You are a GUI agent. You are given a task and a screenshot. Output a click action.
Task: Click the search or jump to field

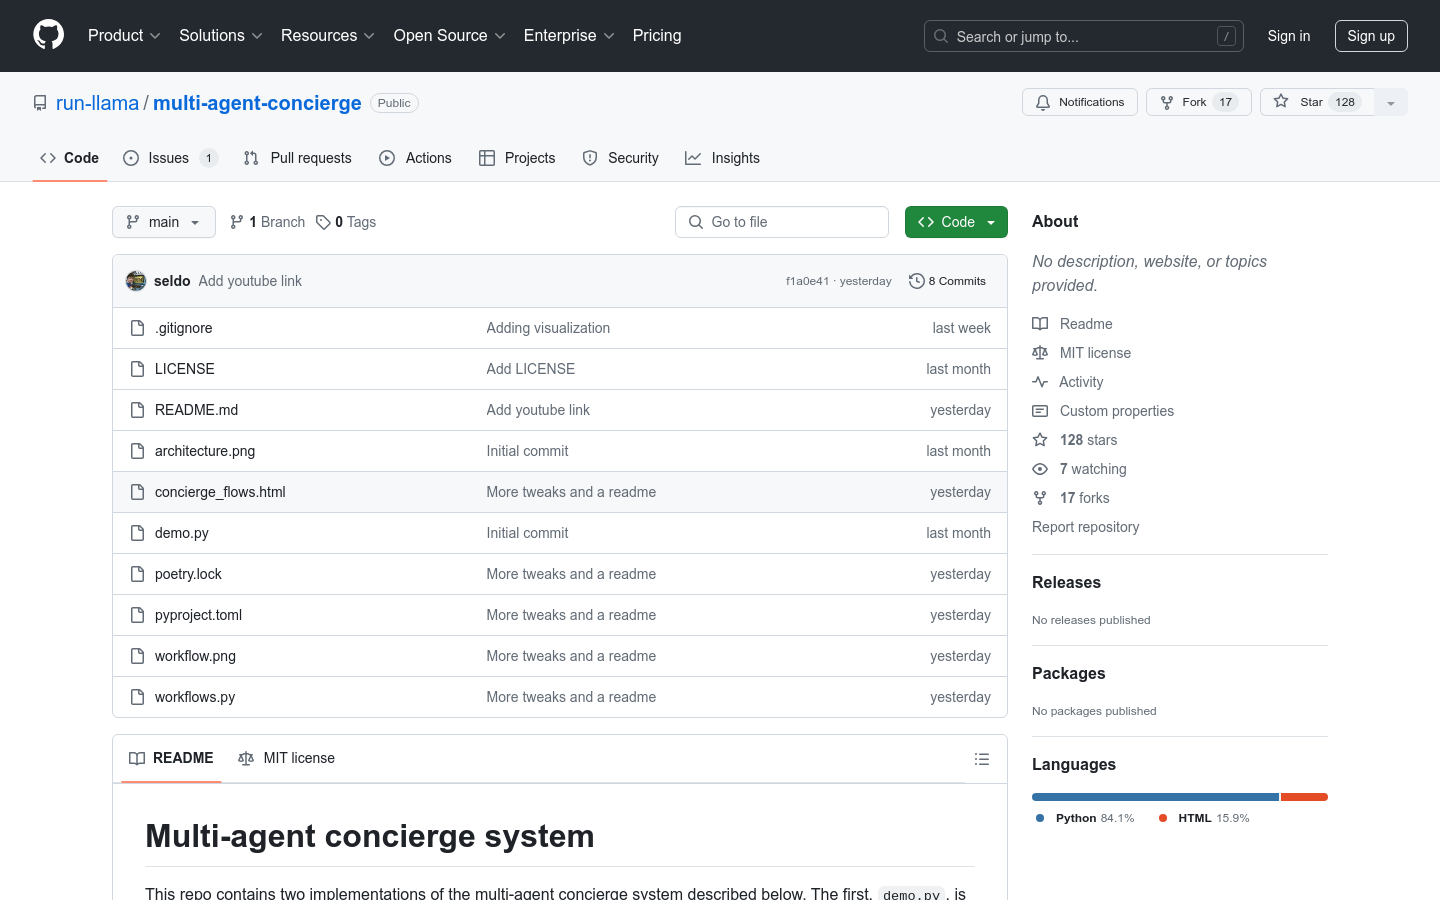click(x=1083, y=36)
